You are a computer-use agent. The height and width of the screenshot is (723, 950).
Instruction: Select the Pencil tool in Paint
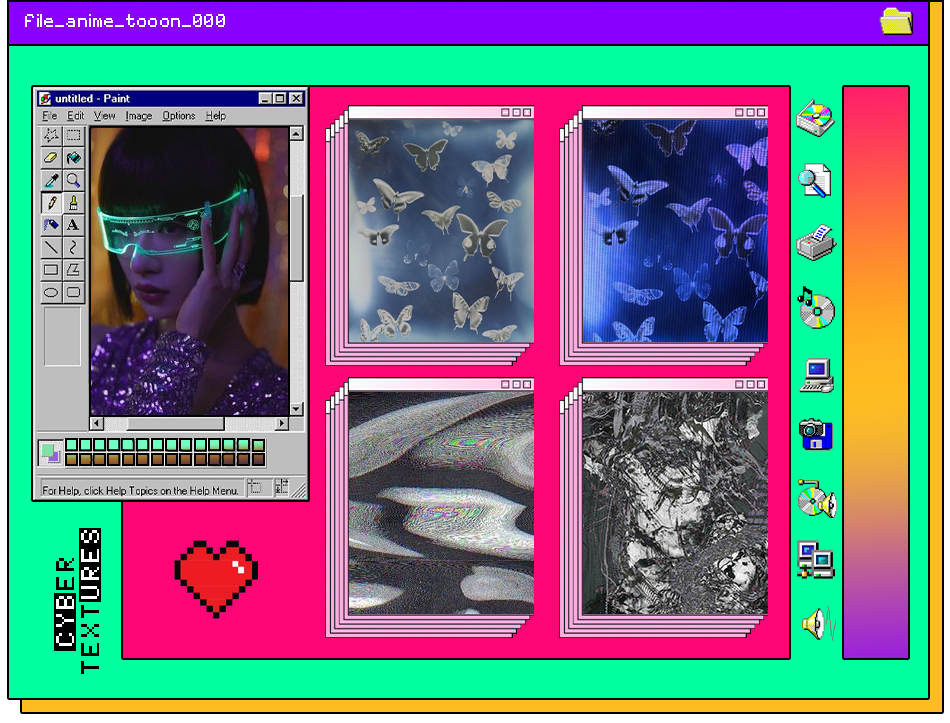pos(51,203)
